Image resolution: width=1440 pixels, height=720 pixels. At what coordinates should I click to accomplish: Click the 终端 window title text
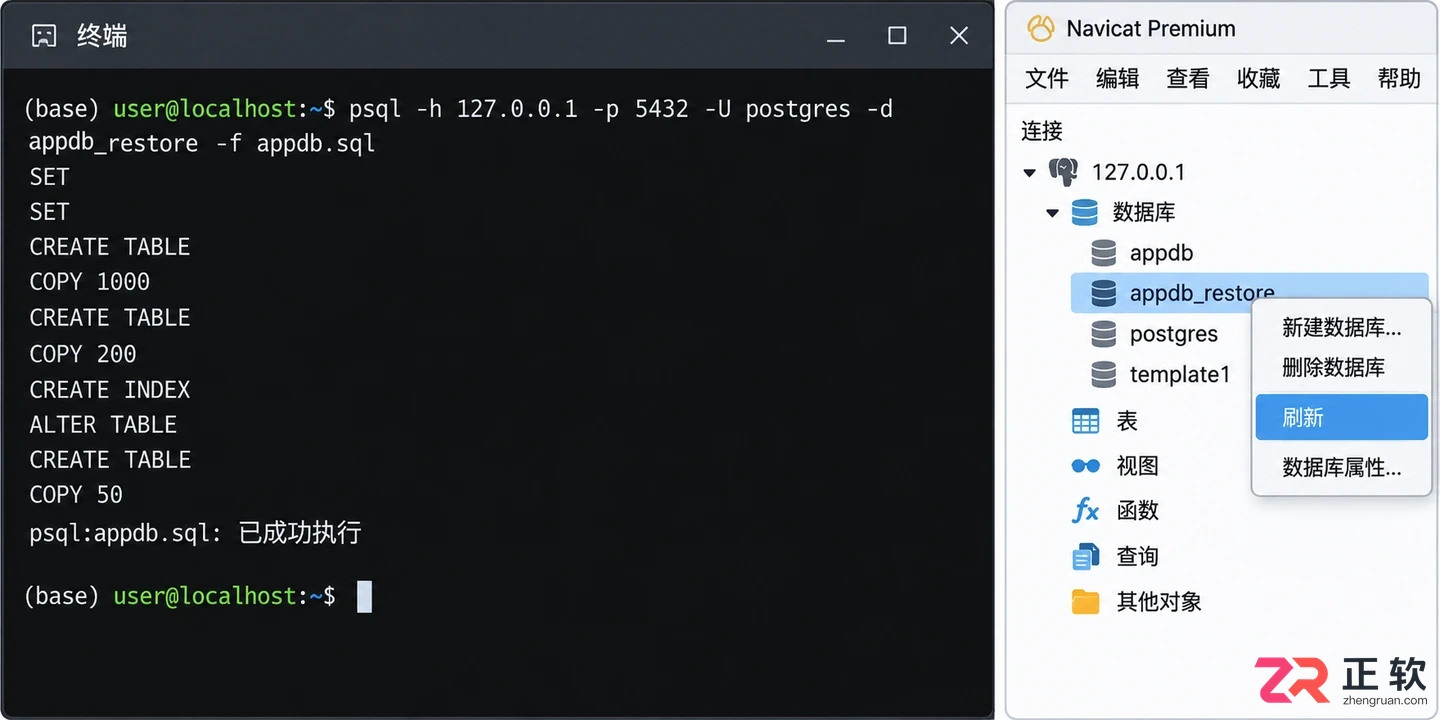pos(103,37)
